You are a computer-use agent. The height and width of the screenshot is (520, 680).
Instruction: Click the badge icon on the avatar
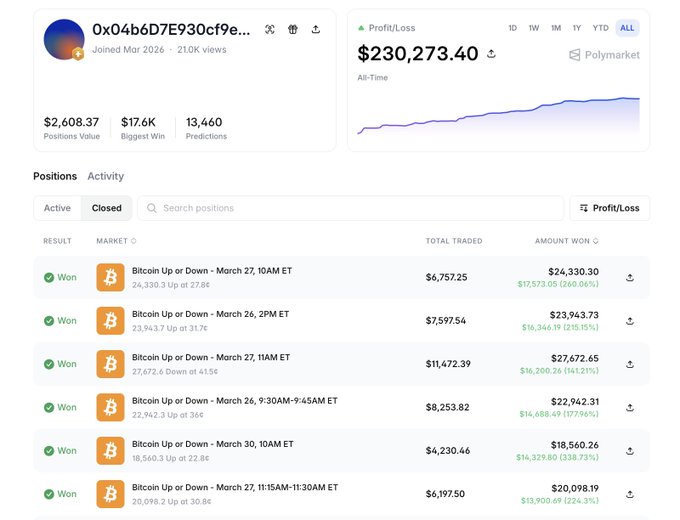(x=78, y=54)
